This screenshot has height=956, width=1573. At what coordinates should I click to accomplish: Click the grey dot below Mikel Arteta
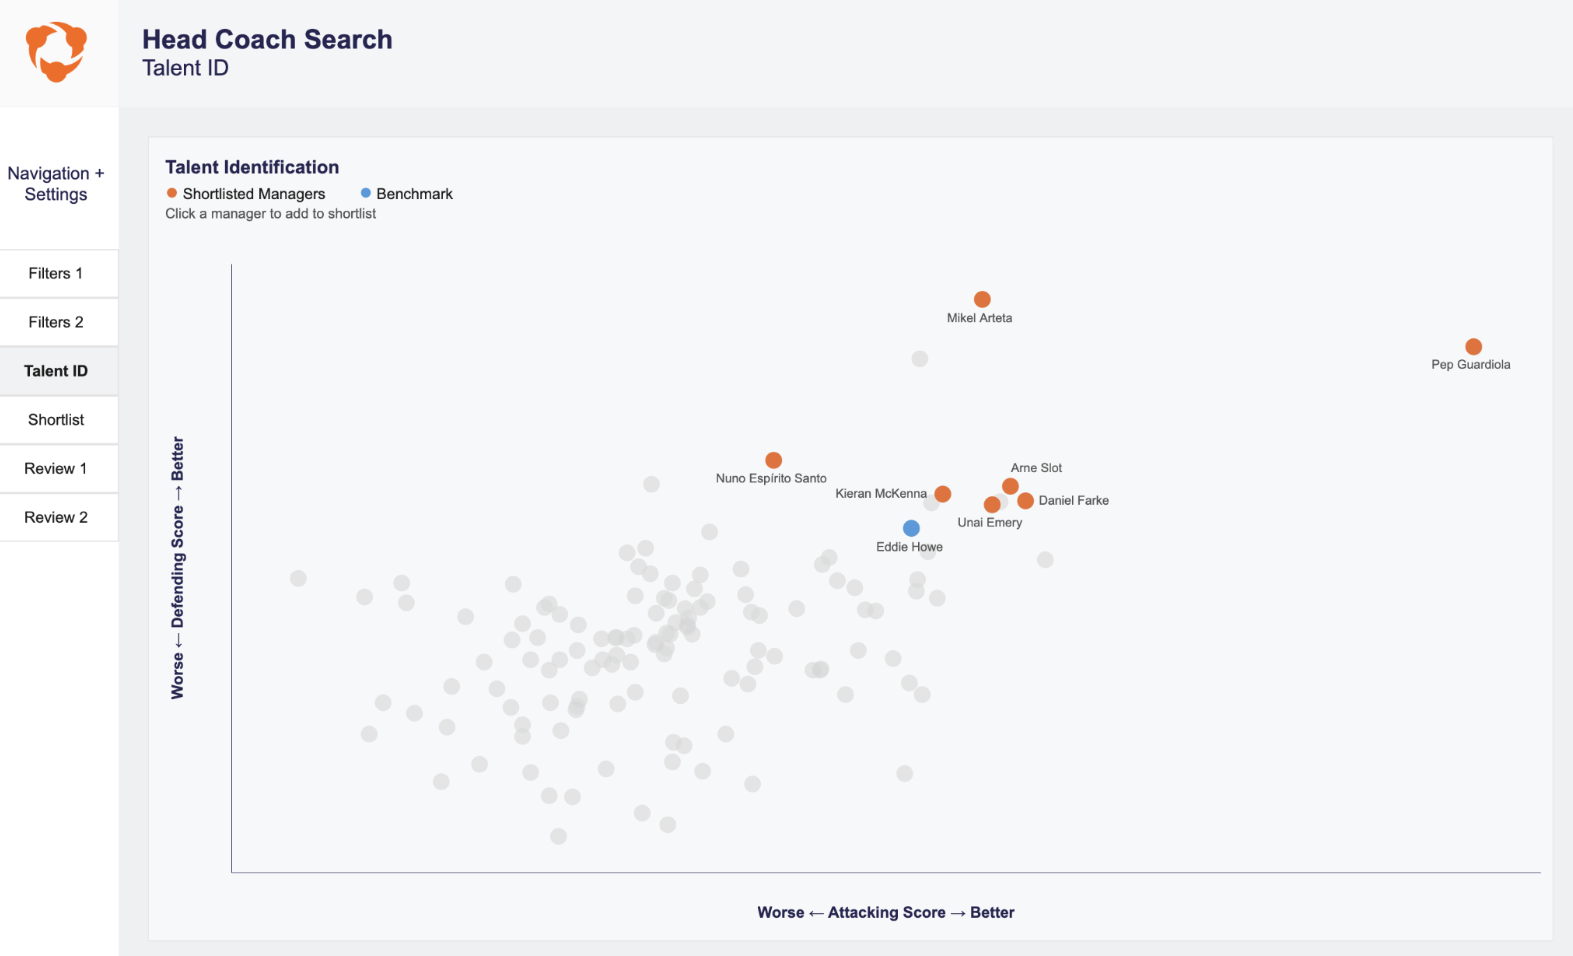[919, 359]
